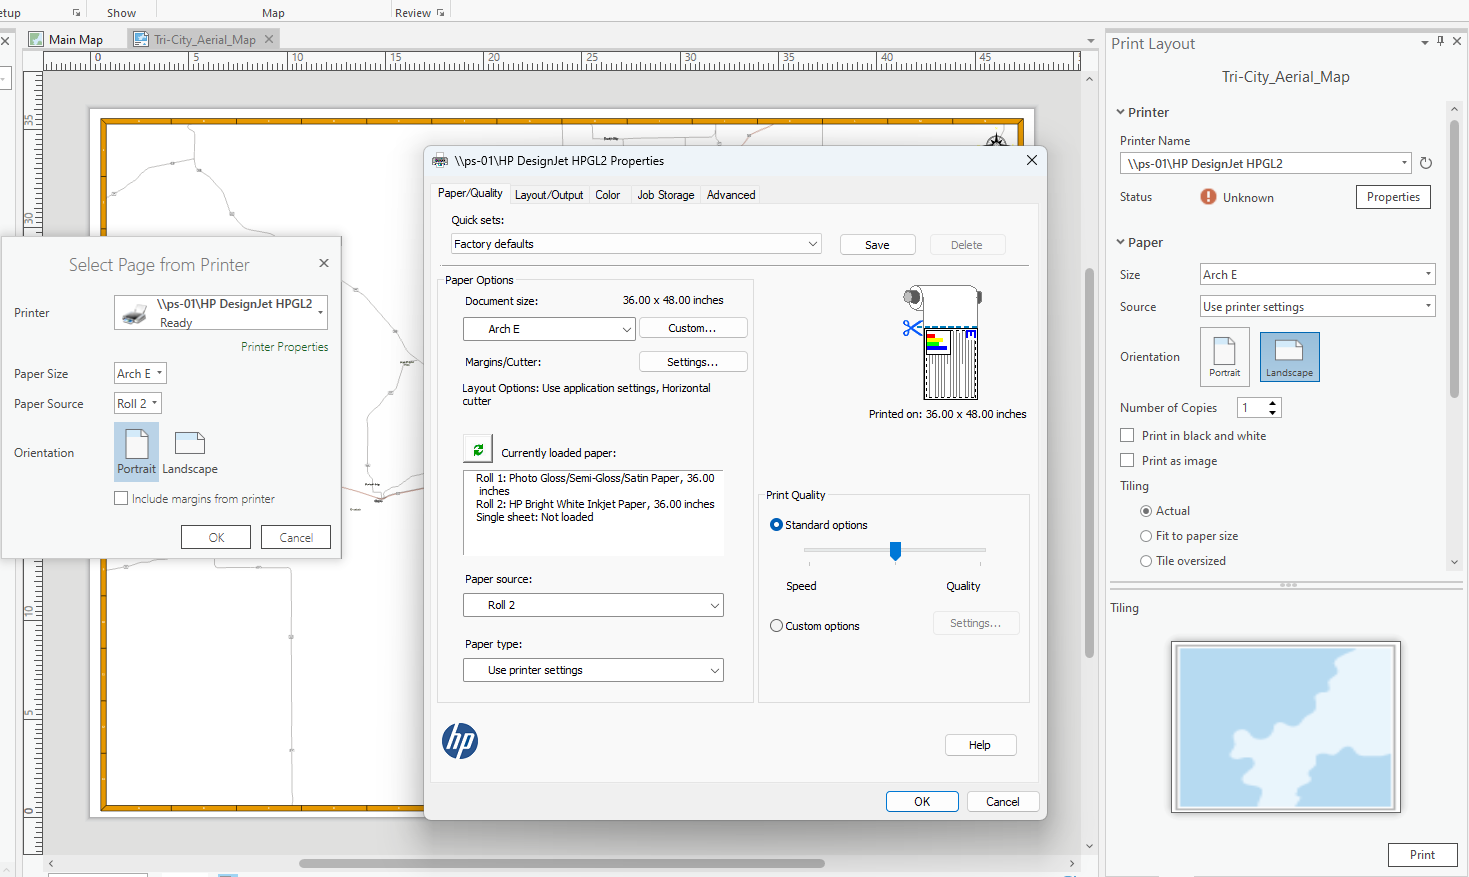This screenshot has height=877, width=1469.
Task: Click the Unknown status warning icon
Action: (1208, 197)
